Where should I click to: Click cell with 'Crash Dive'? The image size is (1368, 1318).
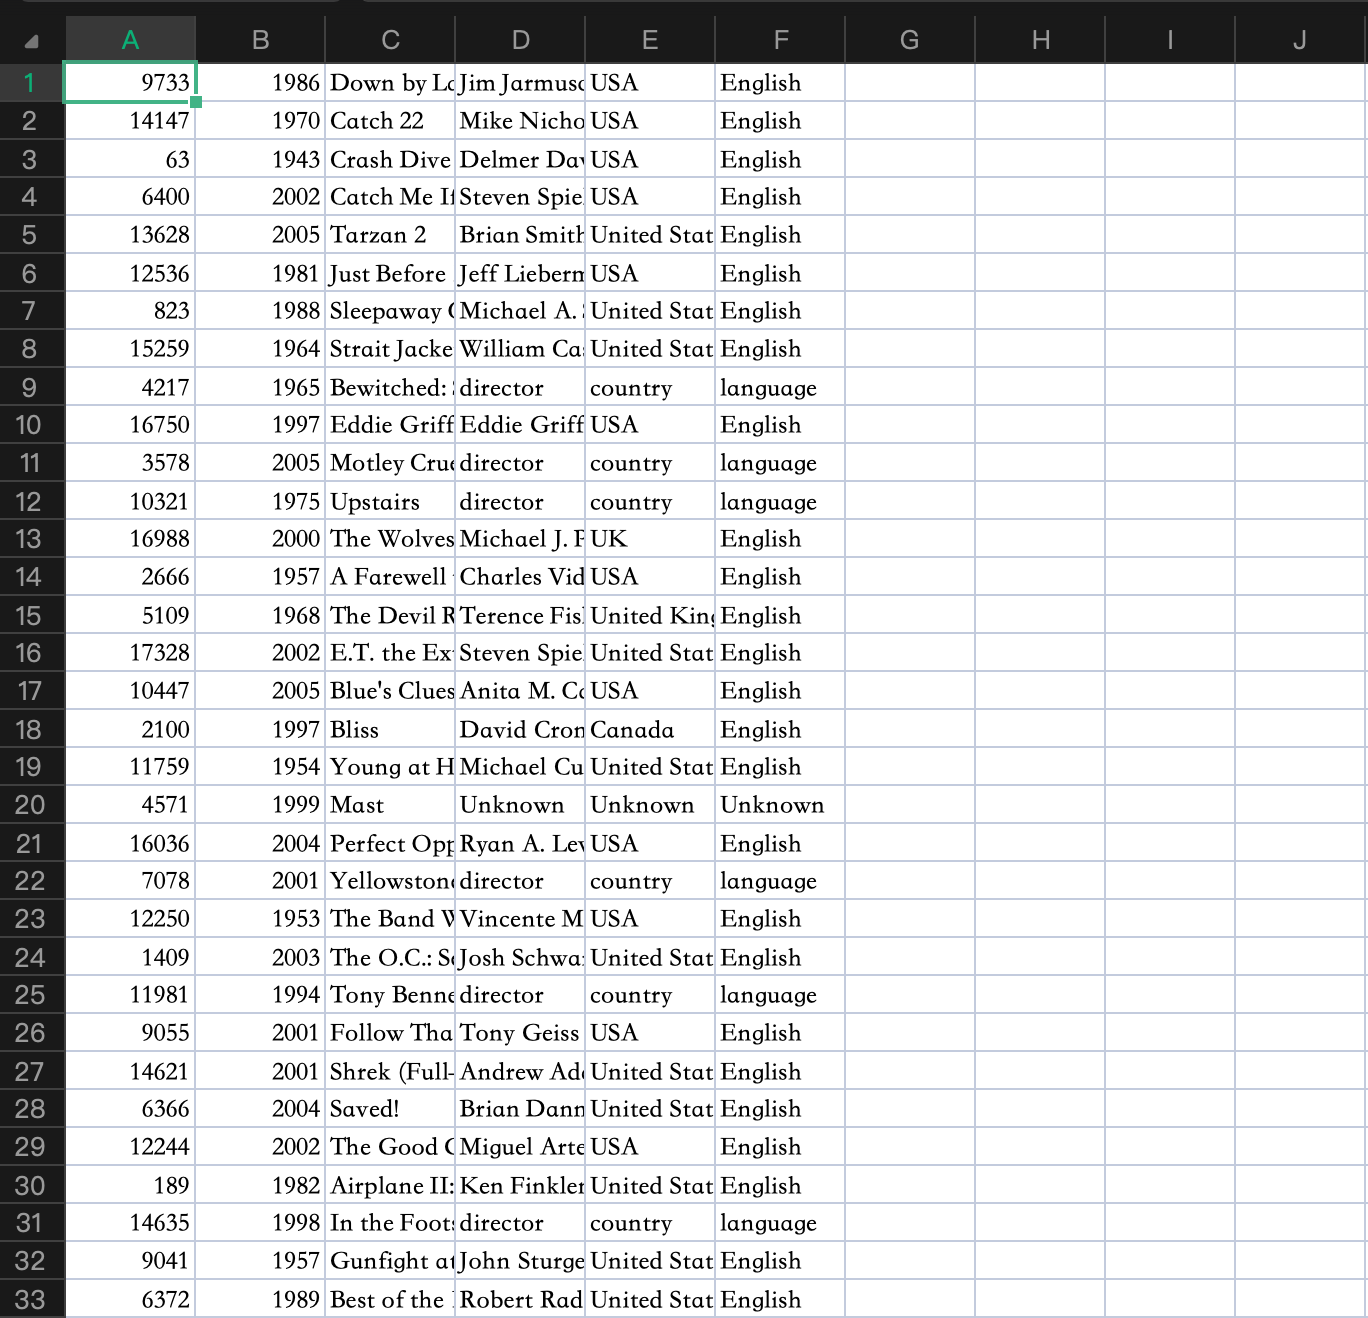pos(390,159)
